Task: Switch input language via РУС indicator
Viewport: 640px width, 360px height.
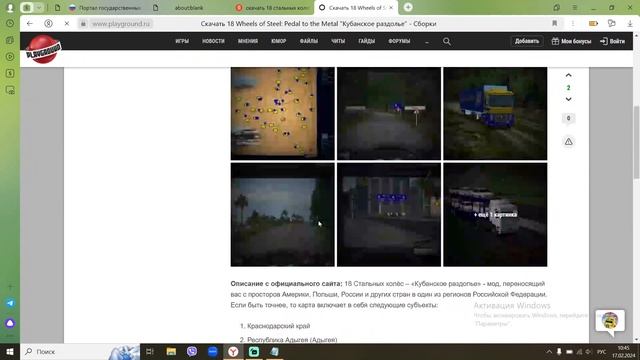Action: pyautogui.click(x=601, y=351)
